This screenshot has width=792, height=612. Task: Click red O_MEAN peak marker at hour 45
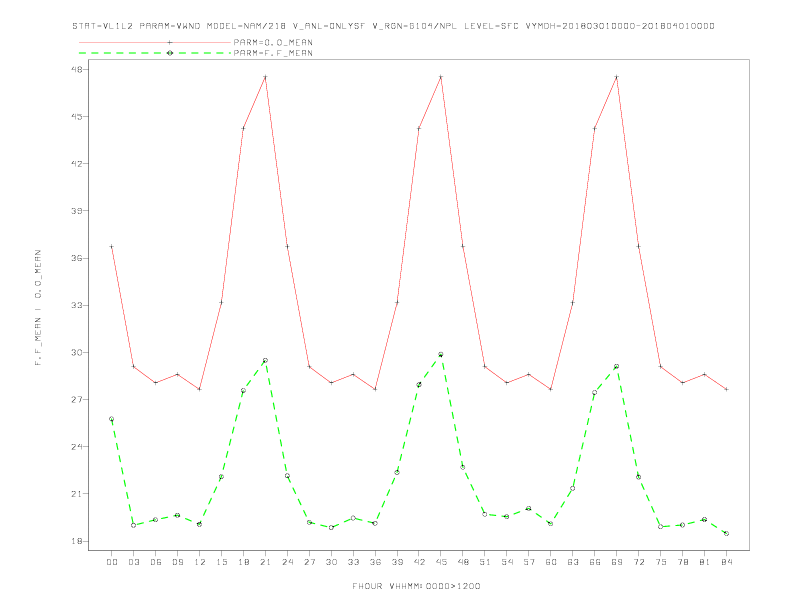click(x=441, y=77)
